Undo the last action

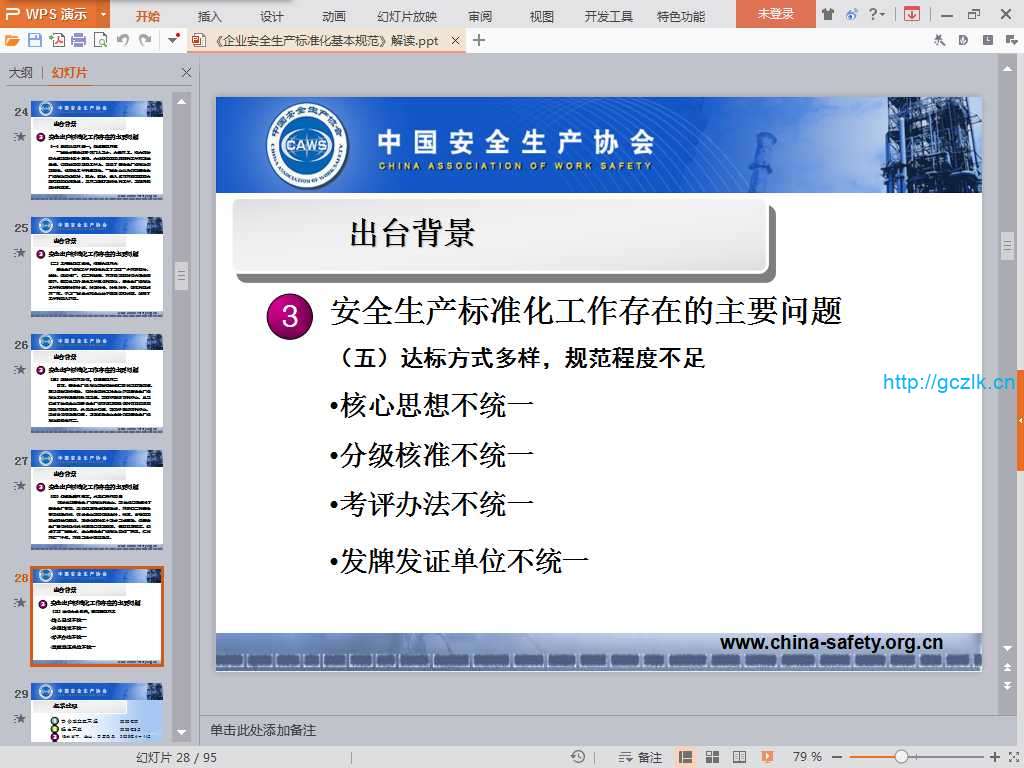coord(123,40)
